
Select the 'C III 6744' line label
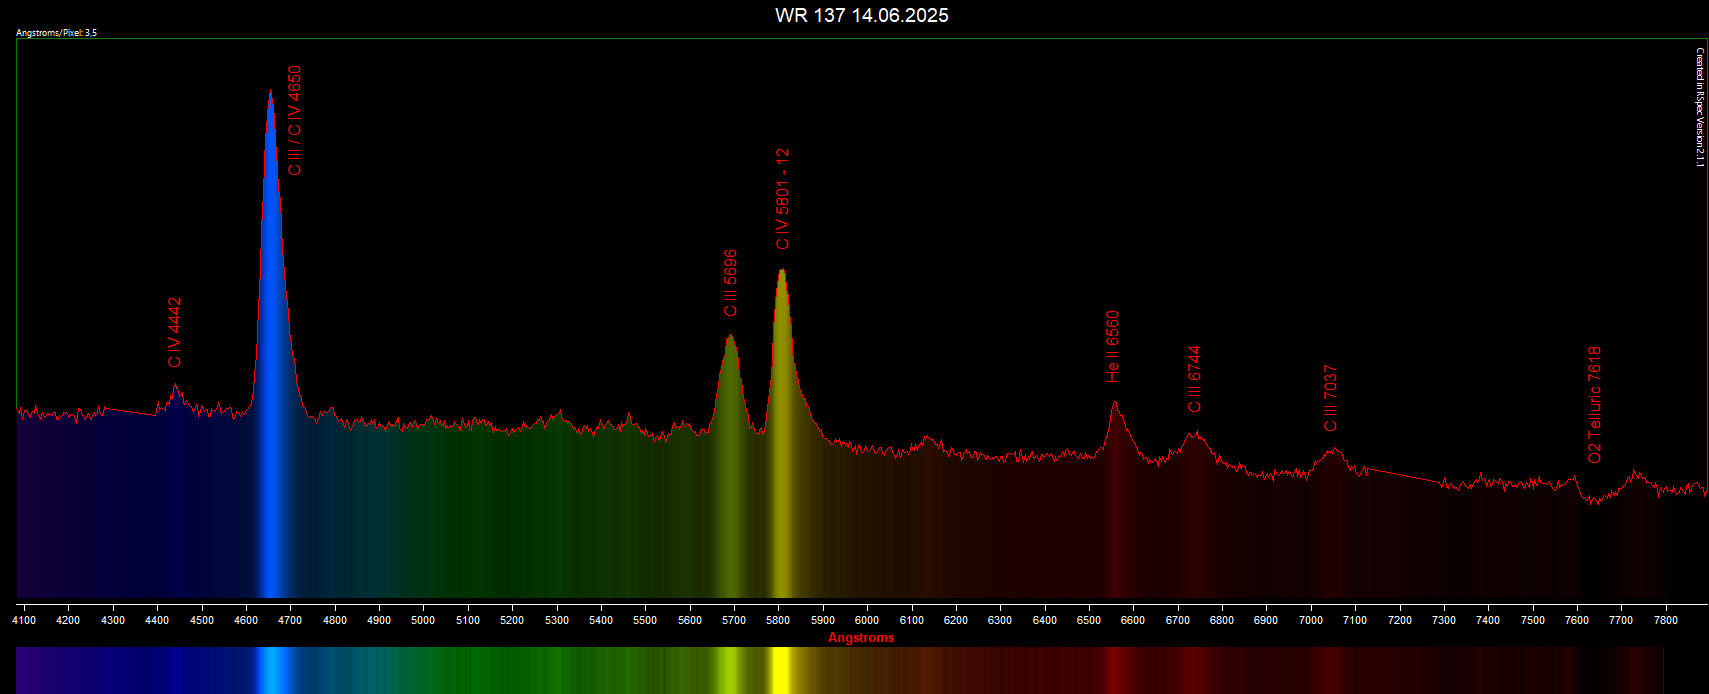[x=1194, y=379]
